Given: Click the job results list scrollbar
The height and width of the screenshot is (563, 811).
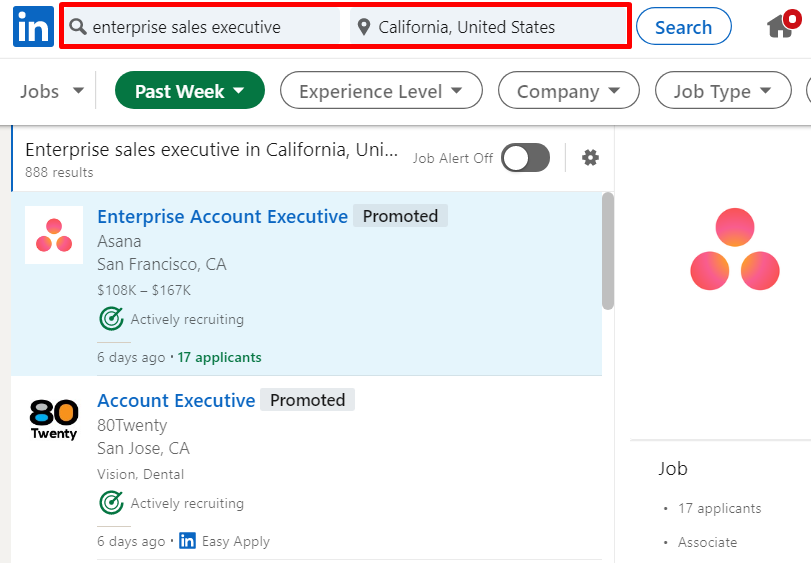Looking at the screenshot, I should click(607, 250).
